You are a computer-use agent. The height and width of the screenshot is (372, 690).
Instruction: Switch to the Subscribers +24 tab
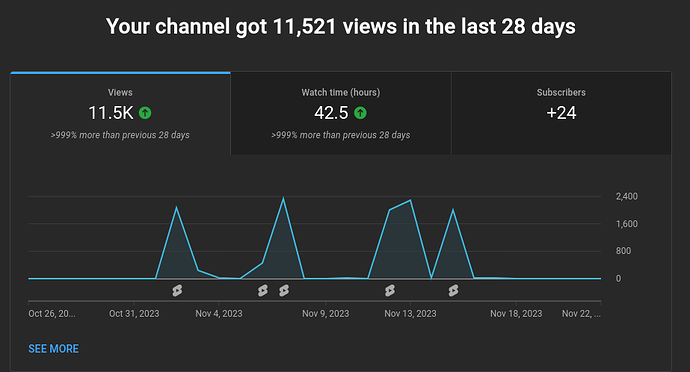561,114
